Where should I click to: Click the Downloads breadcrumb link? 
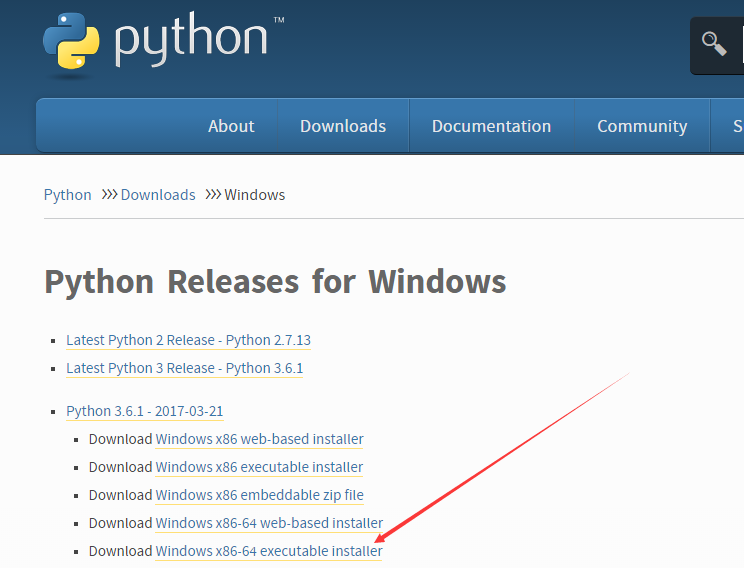click(x=158, y=195)
